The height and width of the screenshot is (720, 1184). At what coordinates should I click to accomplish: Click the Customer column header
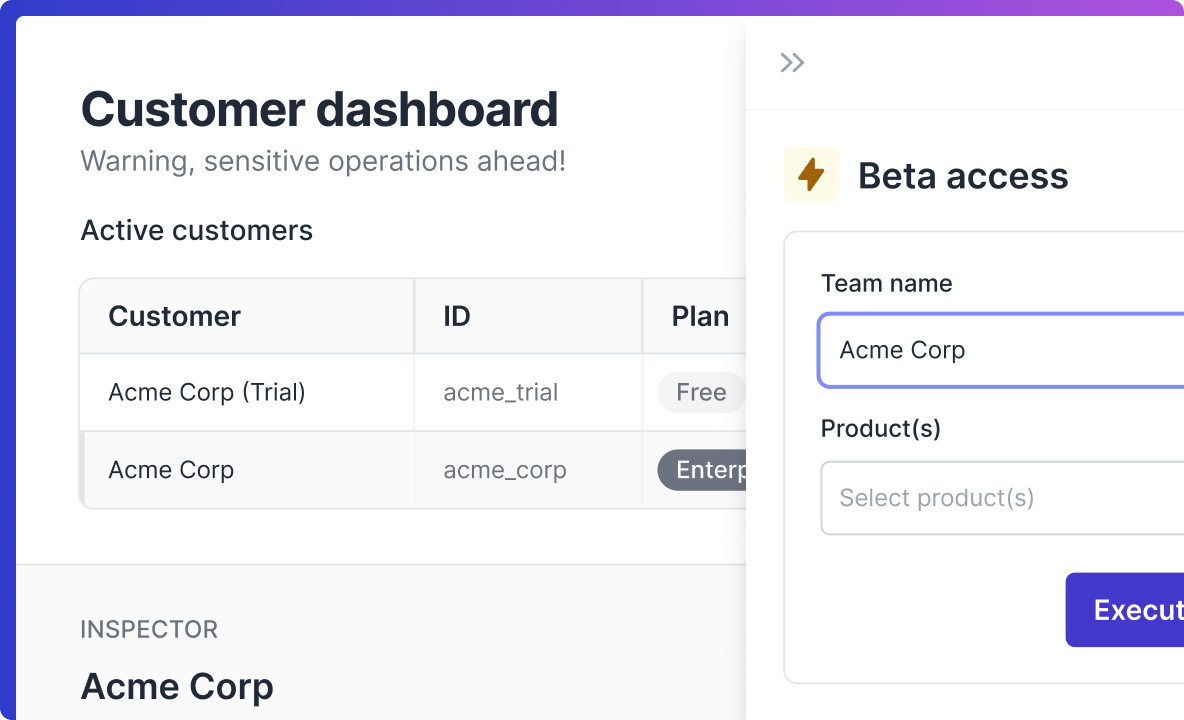(174, 316)
